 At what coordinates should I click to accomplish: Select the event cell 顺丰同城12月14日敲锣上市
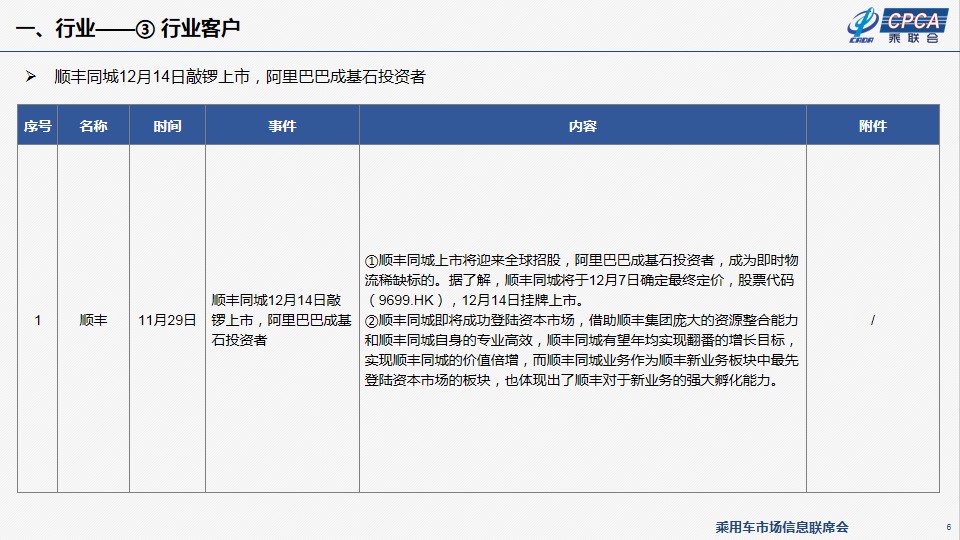point(282,320)
